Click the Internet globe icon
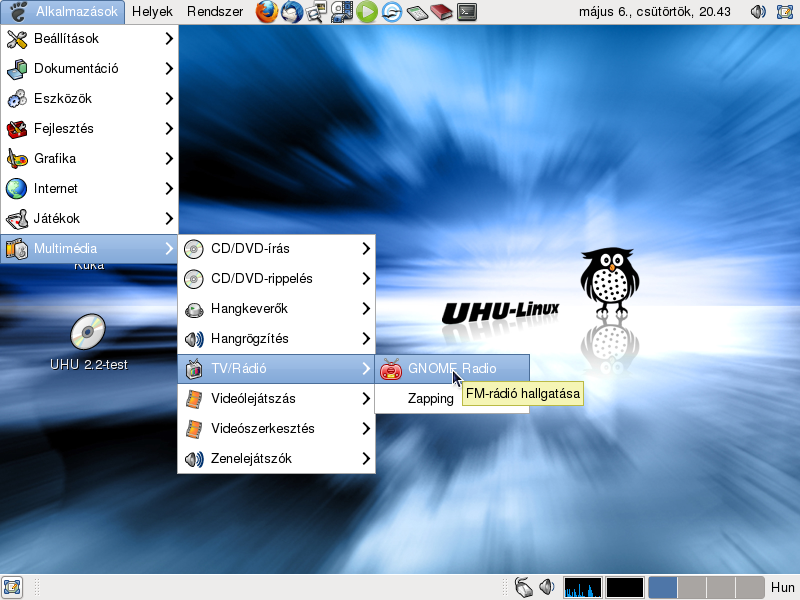 point(17,189)
